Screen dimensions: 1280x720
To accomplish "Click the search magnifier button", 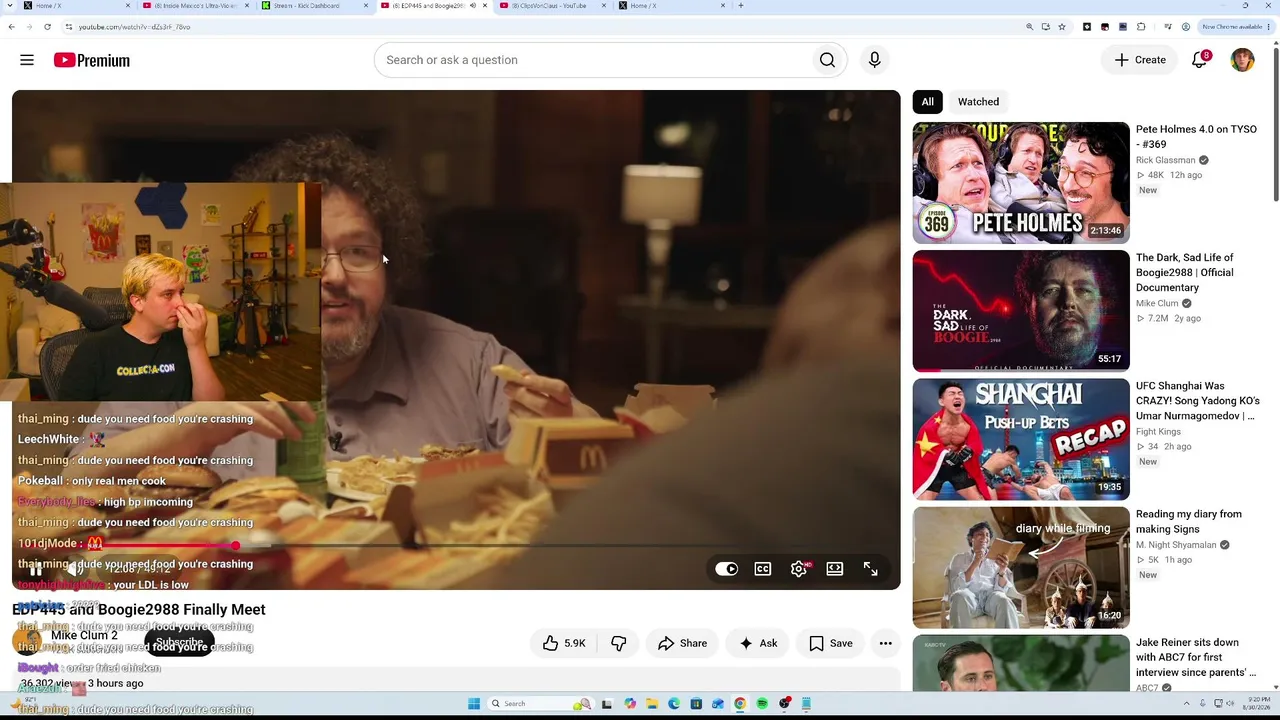I will (827, 60).
